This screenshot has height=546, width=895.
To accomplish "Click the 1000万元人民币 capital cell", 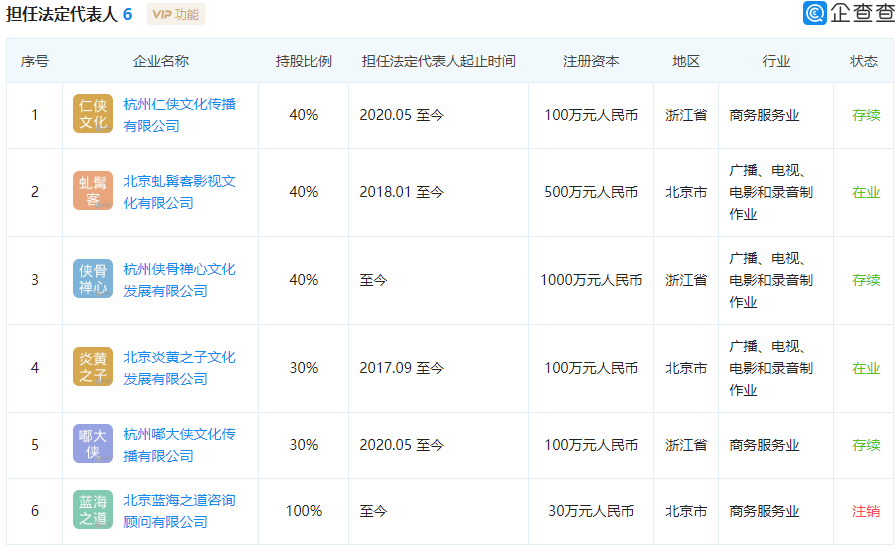I will tap(591, 280).
